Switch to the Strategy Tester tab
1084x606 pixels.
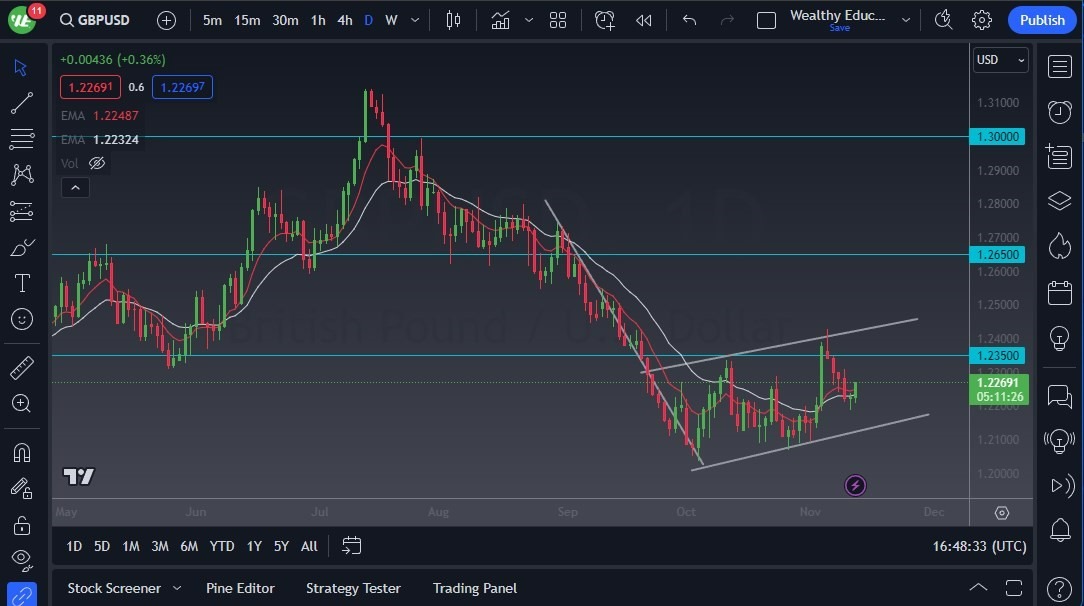point(353,588)
